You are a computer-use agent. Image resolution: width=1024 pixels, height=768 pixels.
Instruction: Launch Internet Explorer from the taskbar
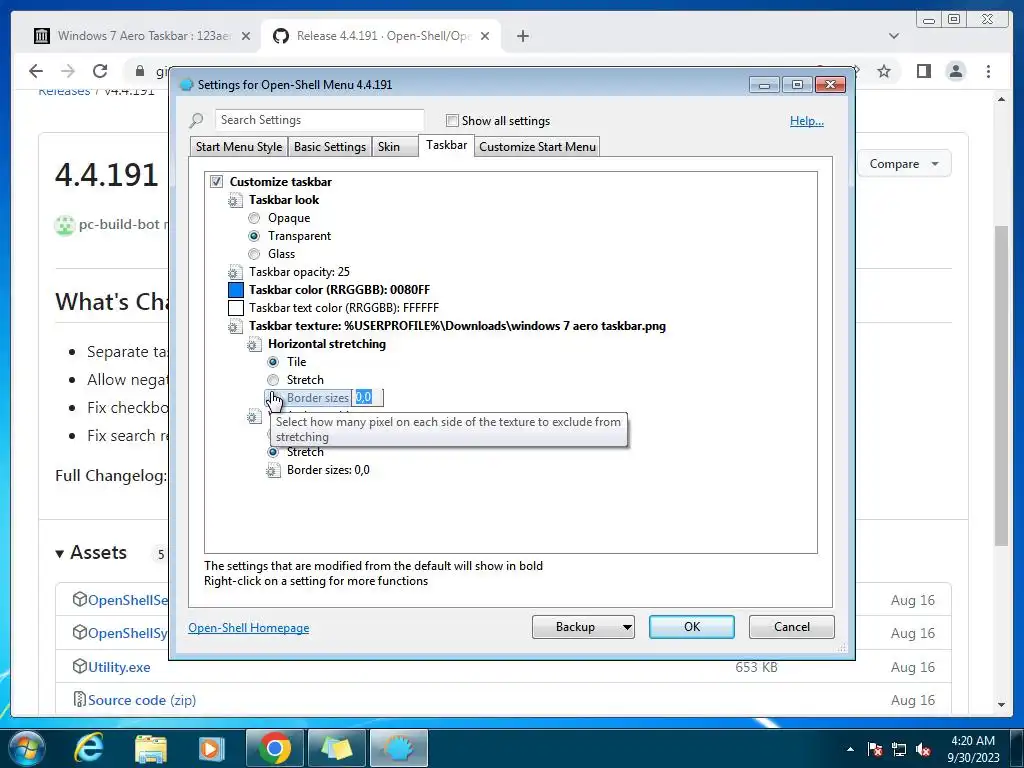click(x=88, y=748)
